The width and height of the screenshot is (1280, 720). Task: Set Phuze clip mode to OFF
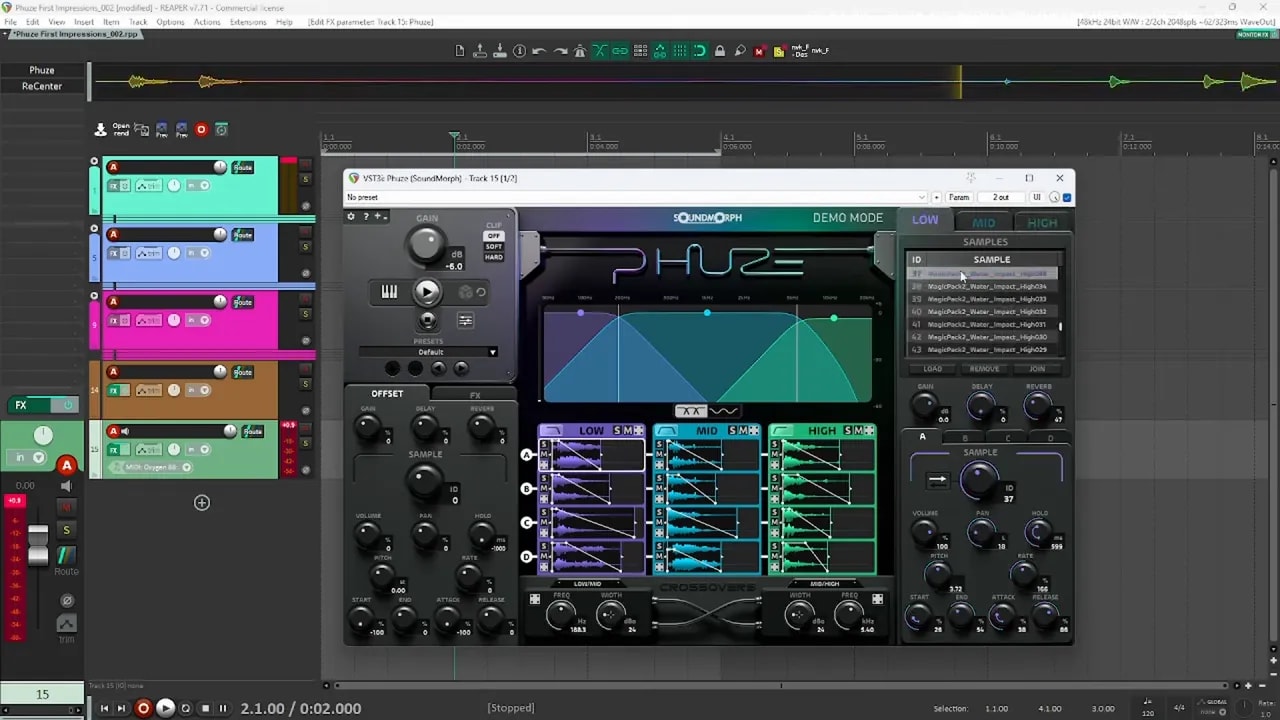coord(494,236)
